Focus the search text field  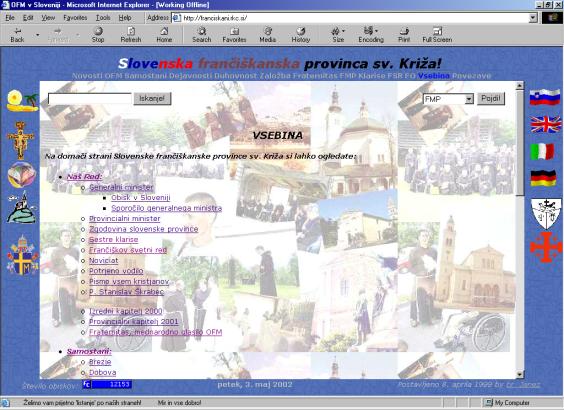pyautogui.click(x=90, y=99)
